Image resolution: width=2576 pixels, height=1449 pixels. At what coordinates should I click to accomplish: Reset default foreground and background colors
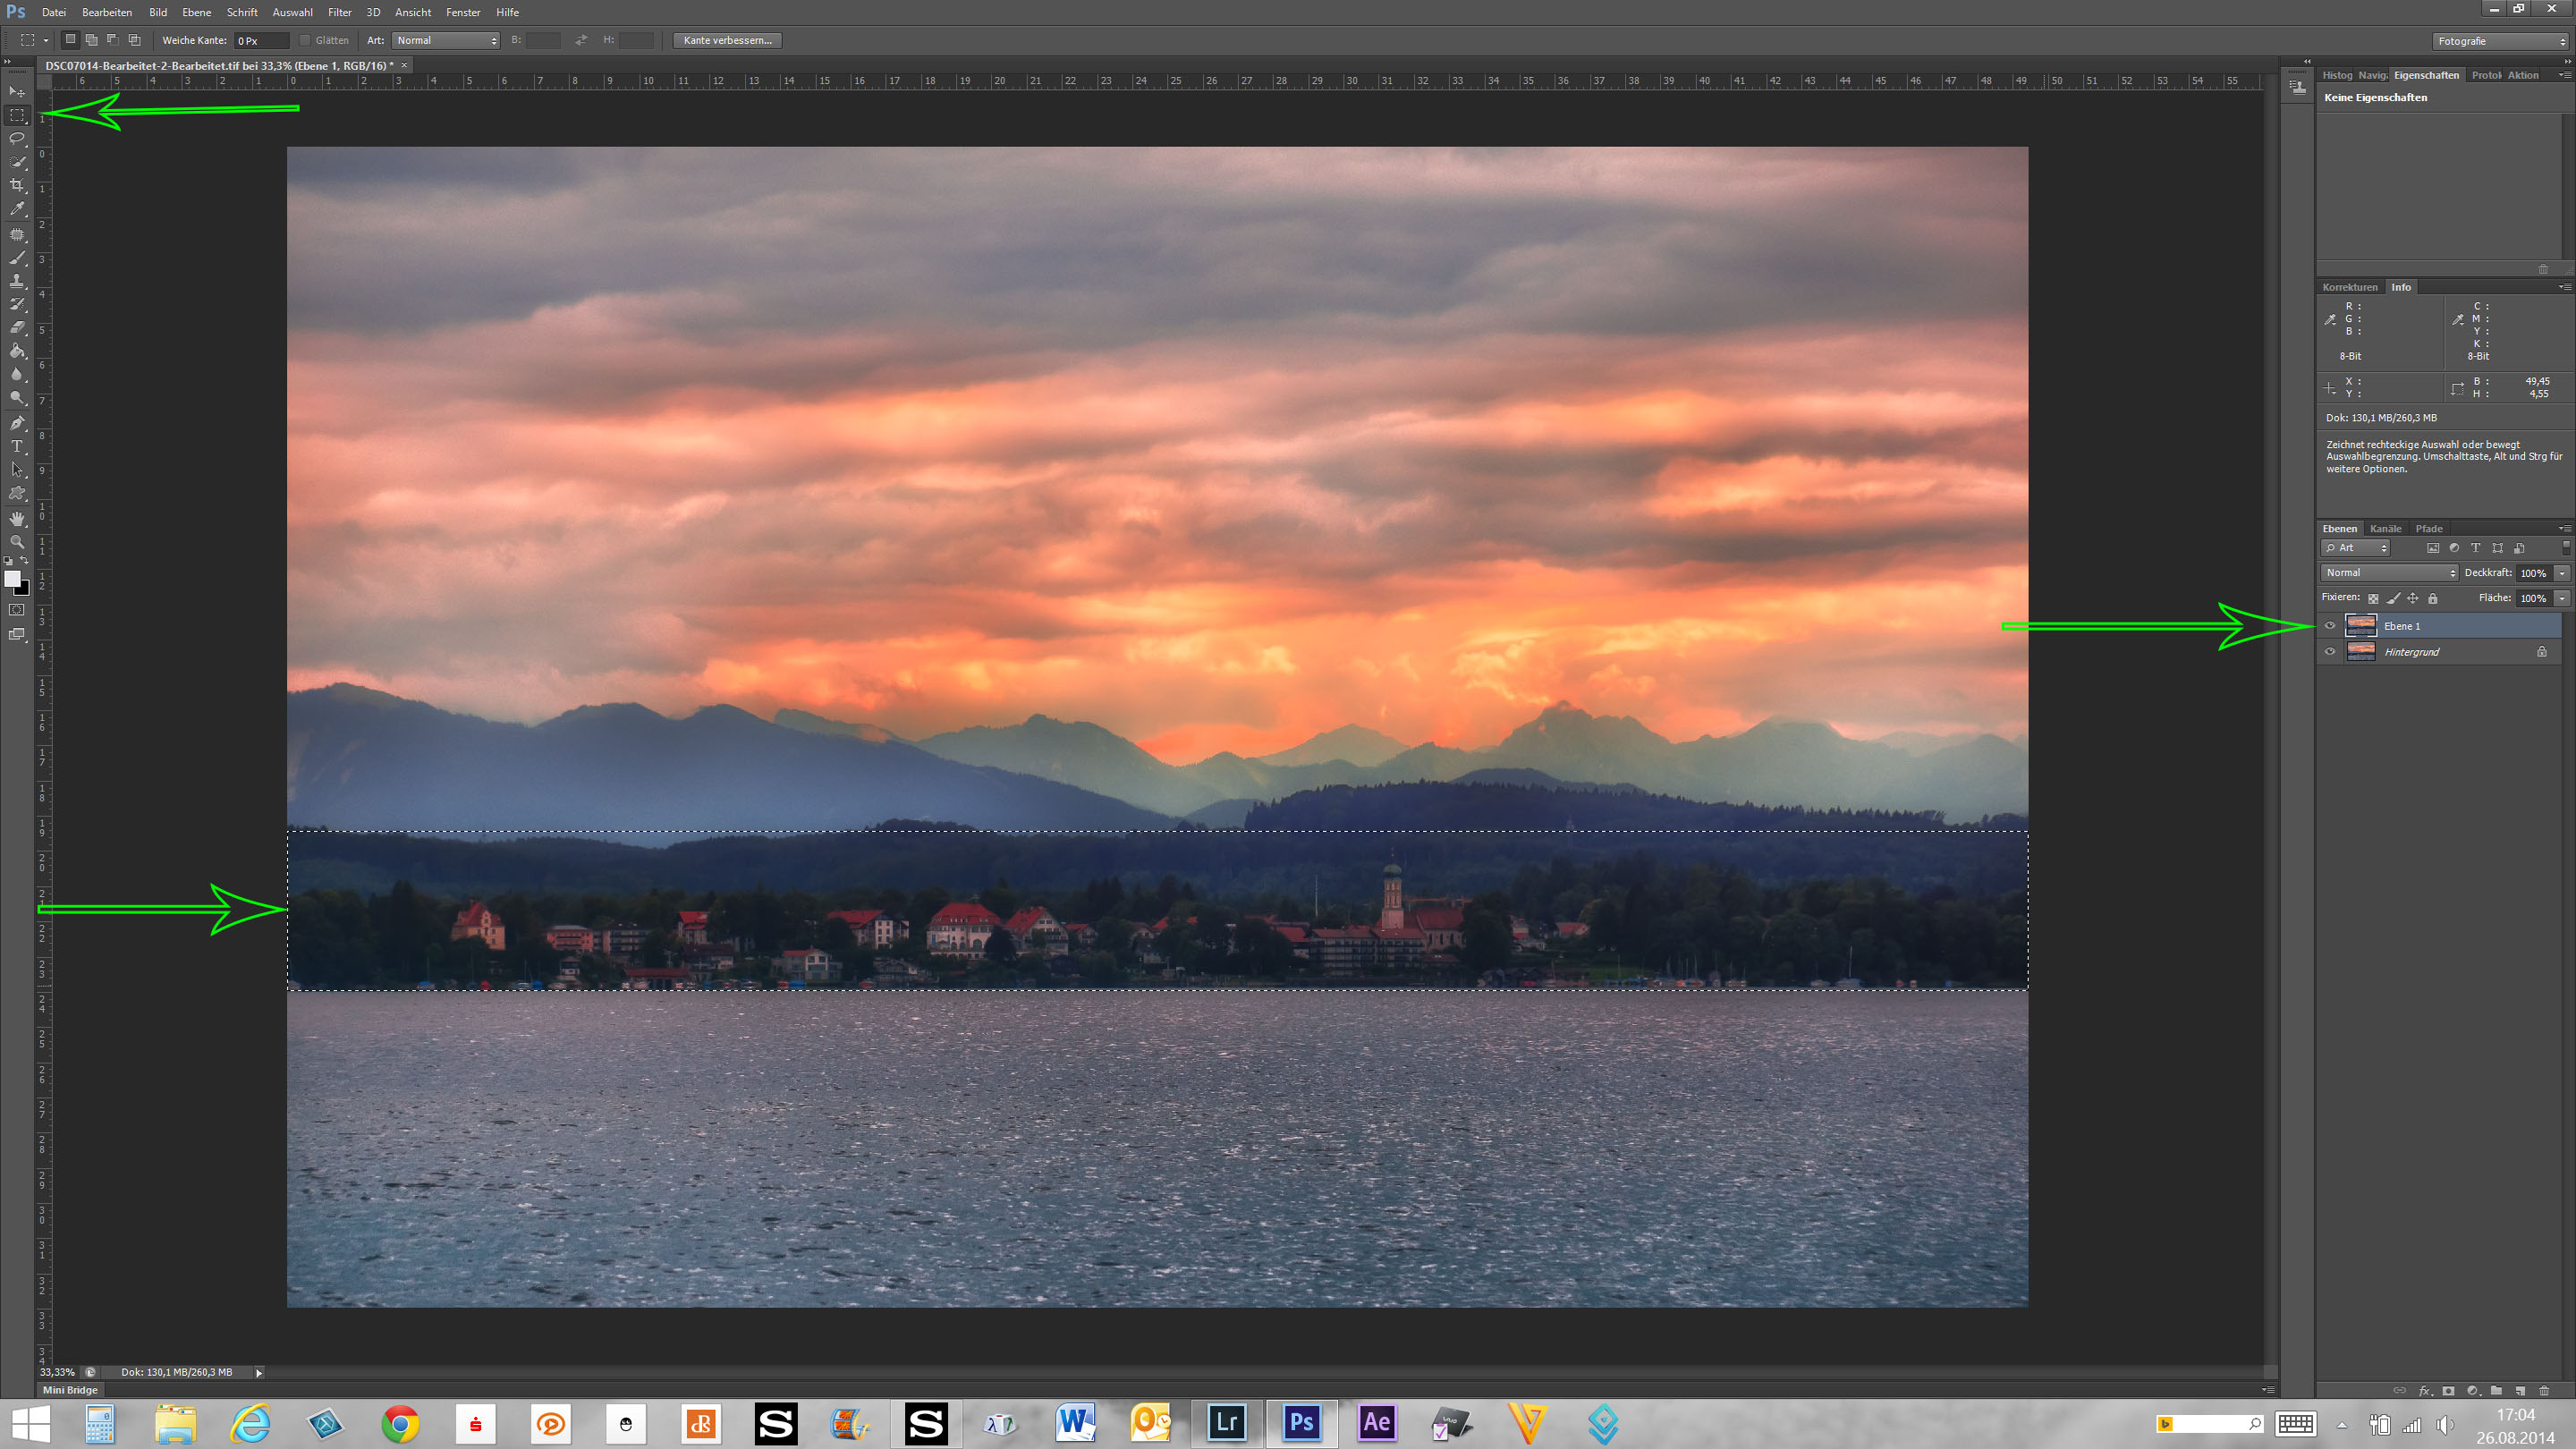(8, 562)
